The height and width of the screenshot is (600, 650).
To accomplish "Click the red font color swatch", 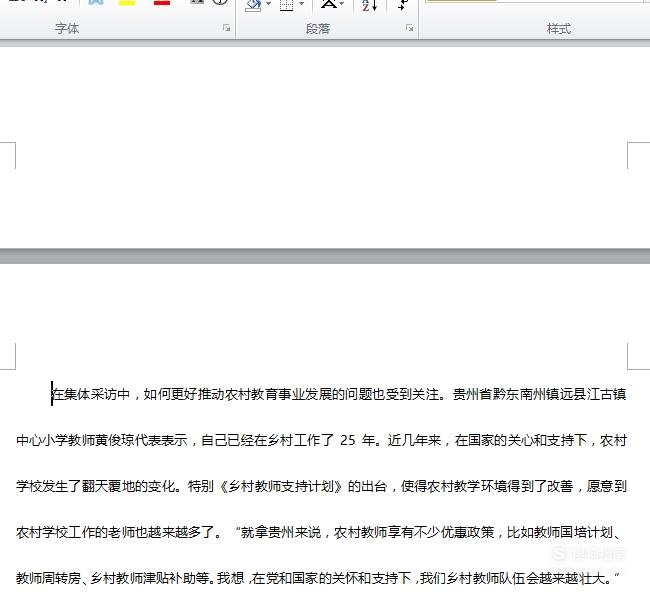I will (162, 2).
